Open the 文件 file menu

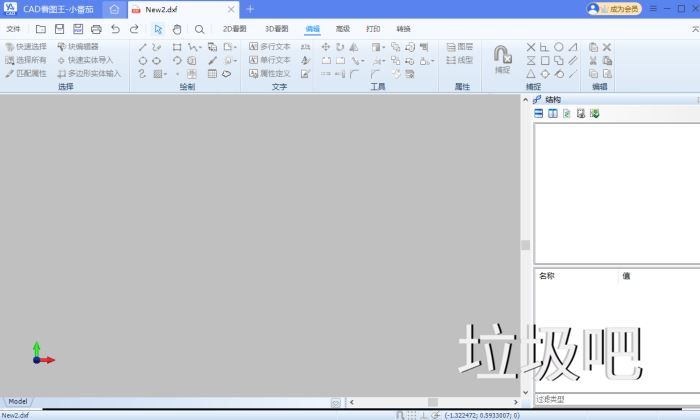tap(13, 29)
